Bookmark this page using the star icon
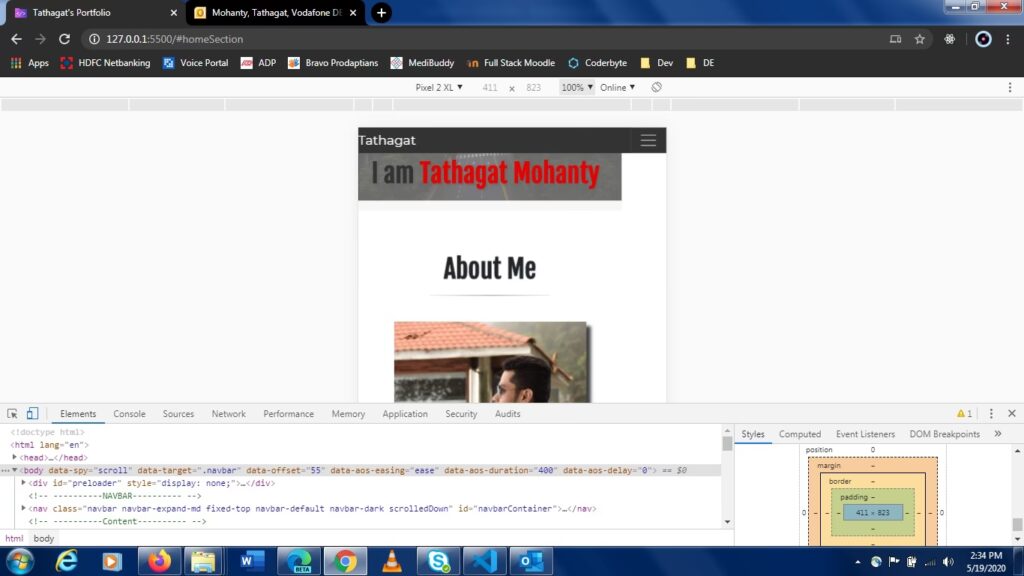1024x576 pixels. click(x=920, y=39)
